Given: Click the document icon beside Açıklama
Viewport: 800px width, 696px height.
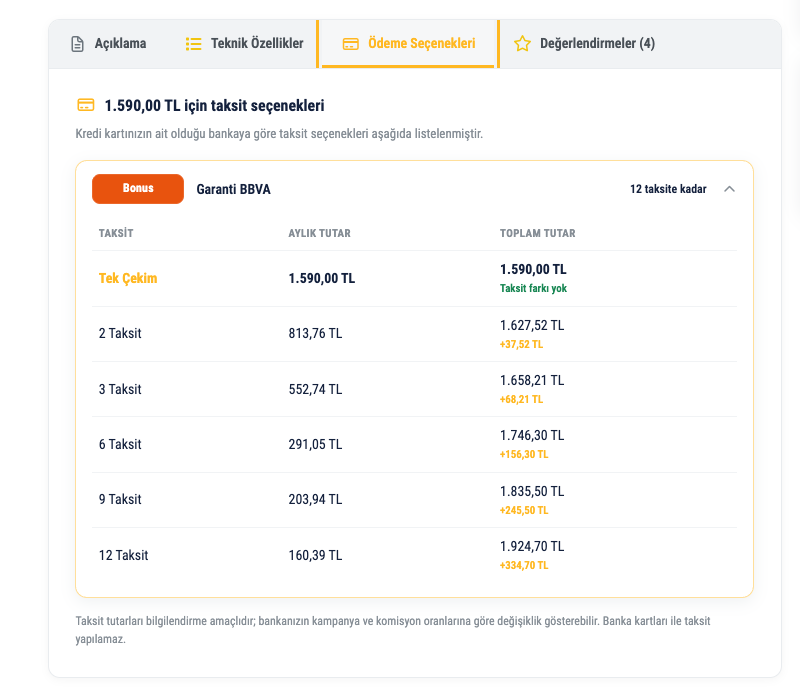Looking at the screenshot, I should (x=77, y=44).
